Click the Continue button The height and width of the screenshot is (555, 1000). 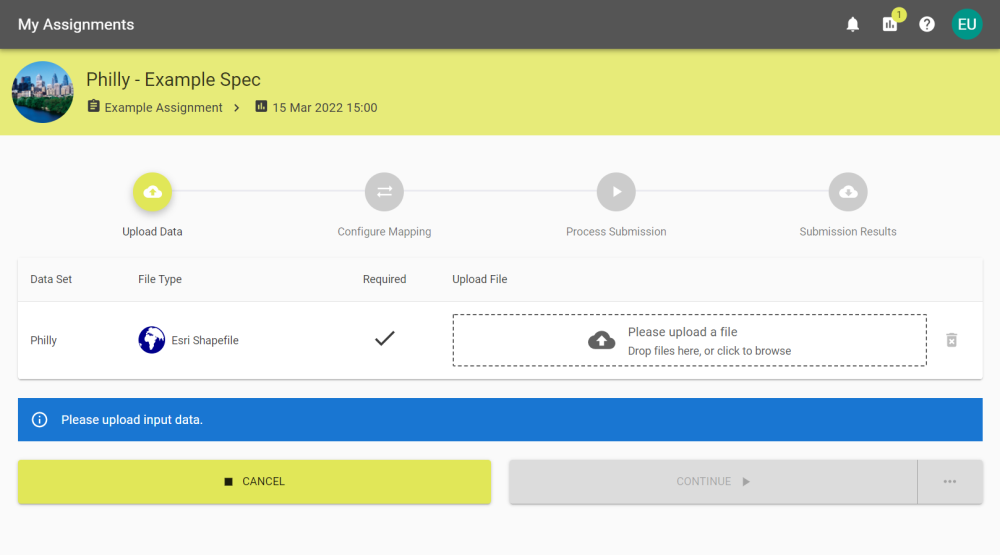[713, 482]
